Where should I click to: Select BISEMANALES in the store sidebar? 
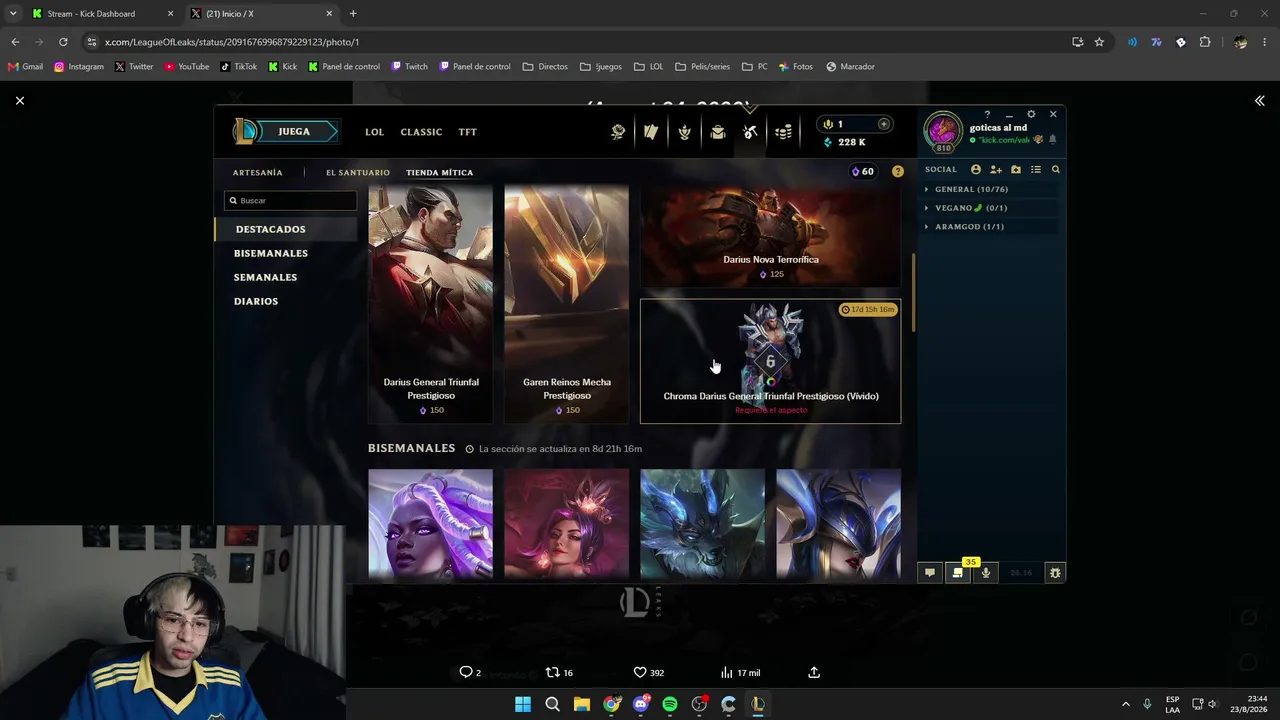pos(285,253)
